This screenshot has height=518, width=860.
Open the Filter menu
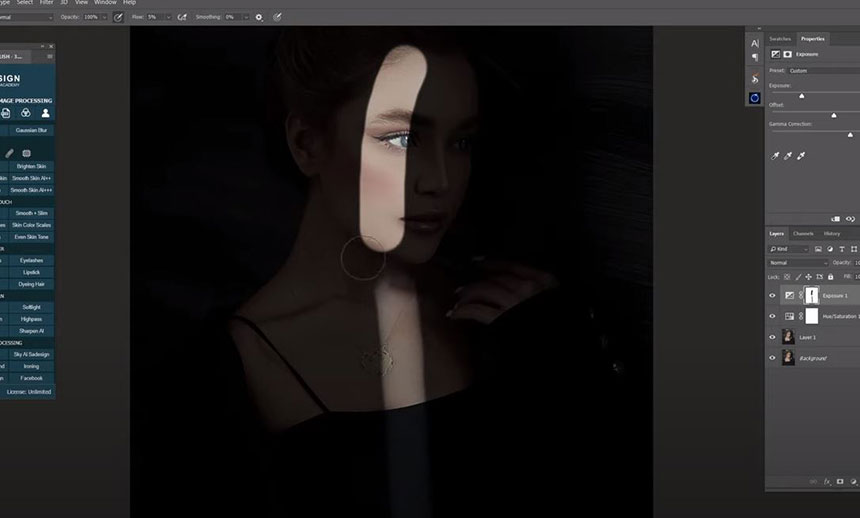47,3
